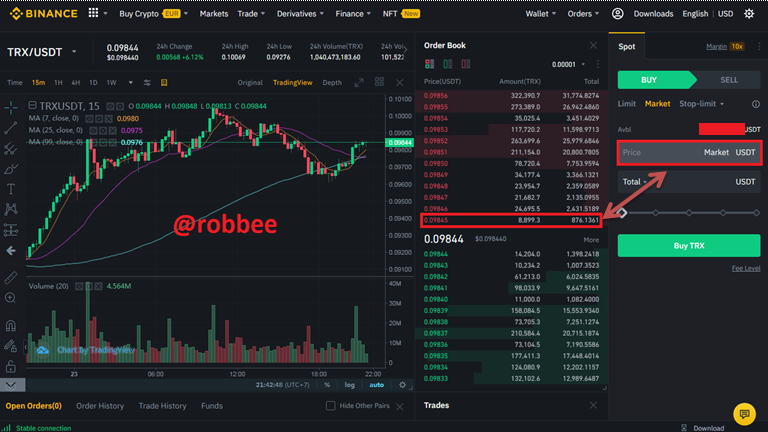Toggle magnet mode on chart
The width and height of the screenshot is (768, 432).
click(11, 325)
